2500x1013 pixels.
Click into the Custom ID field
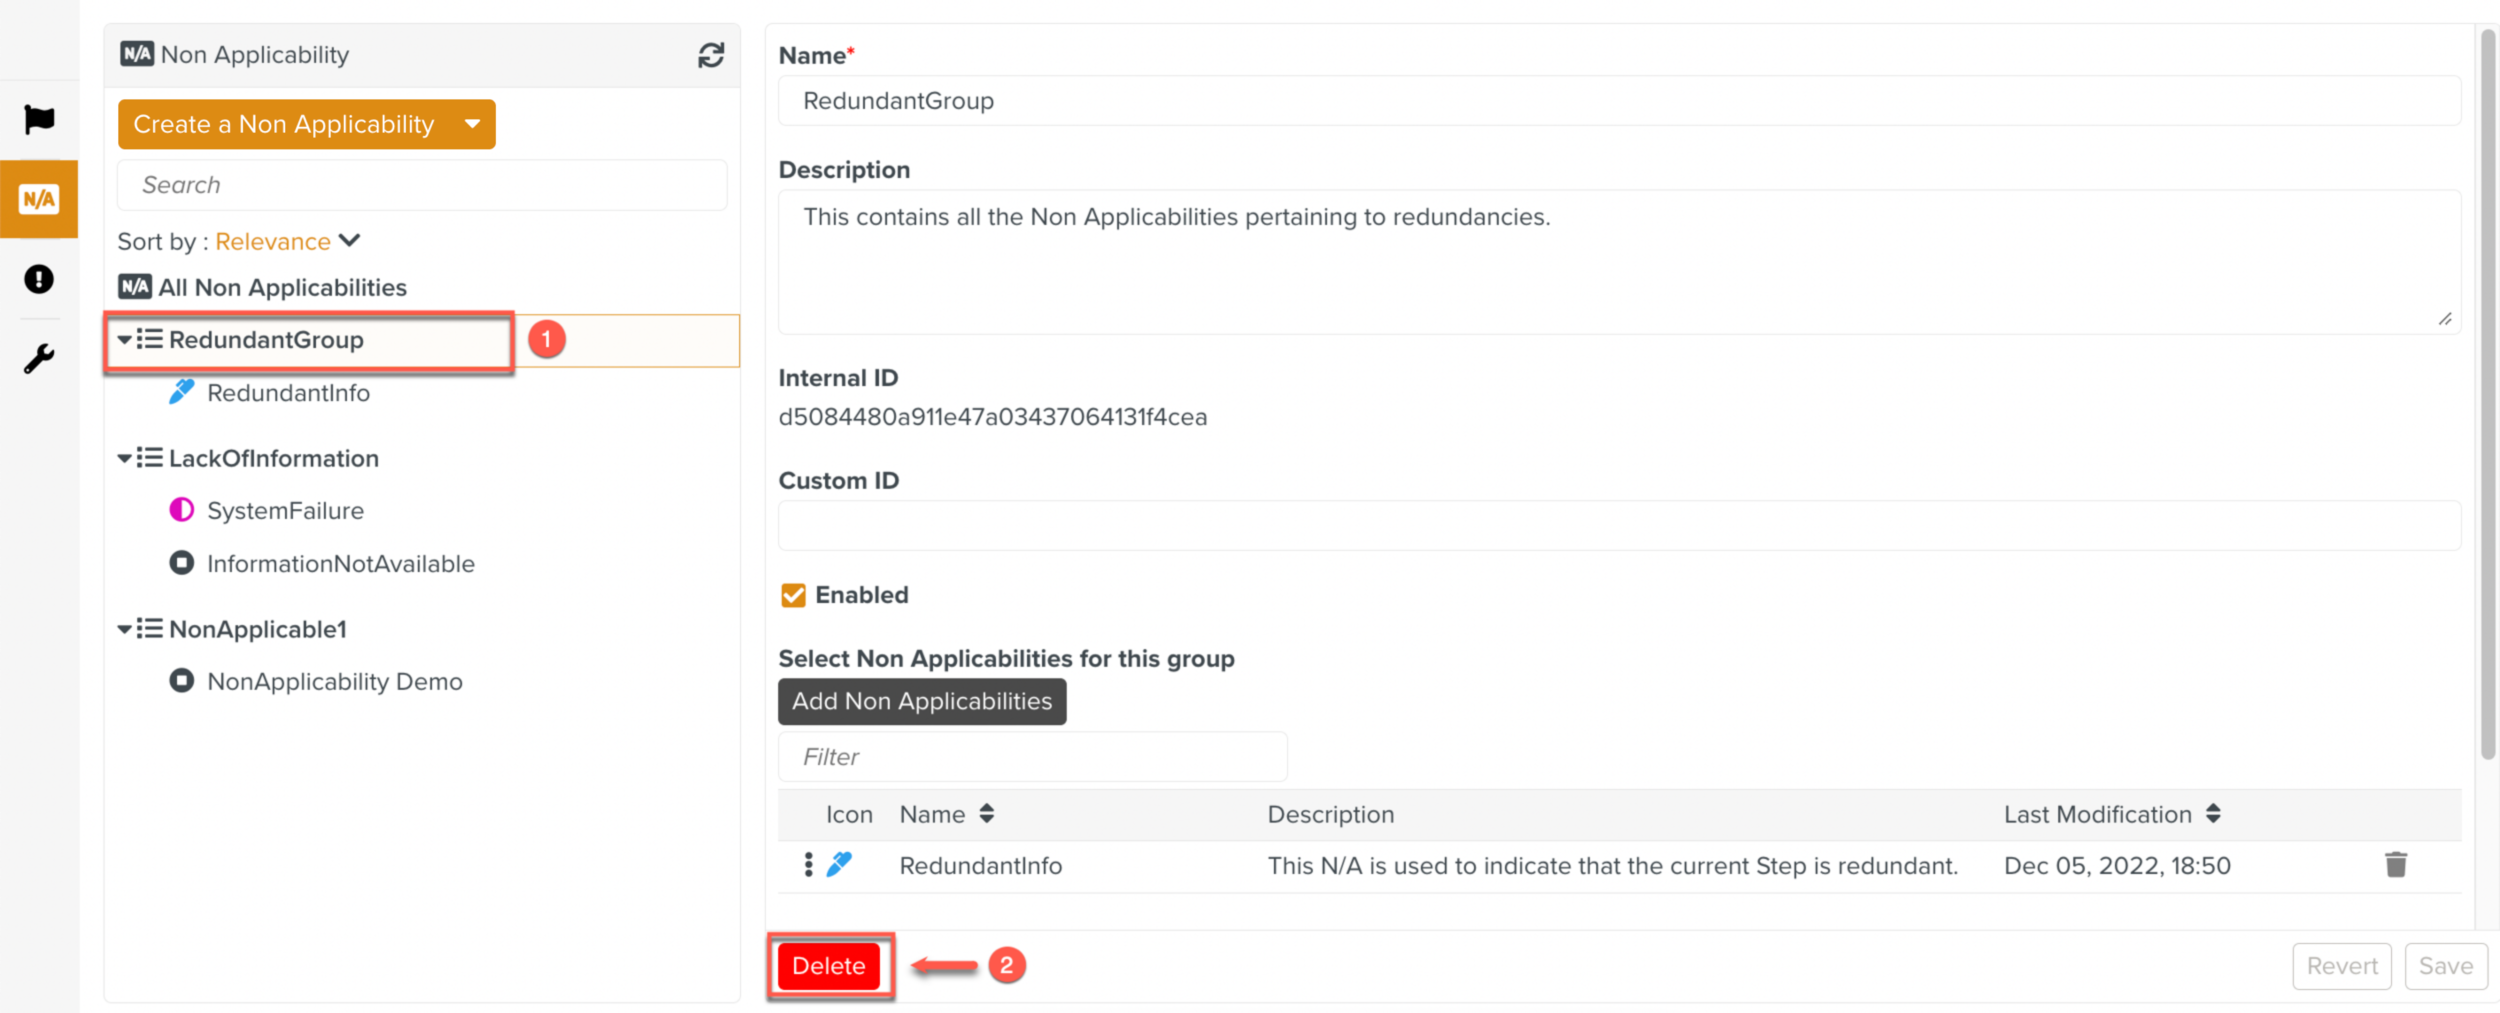coord(1618,526)
